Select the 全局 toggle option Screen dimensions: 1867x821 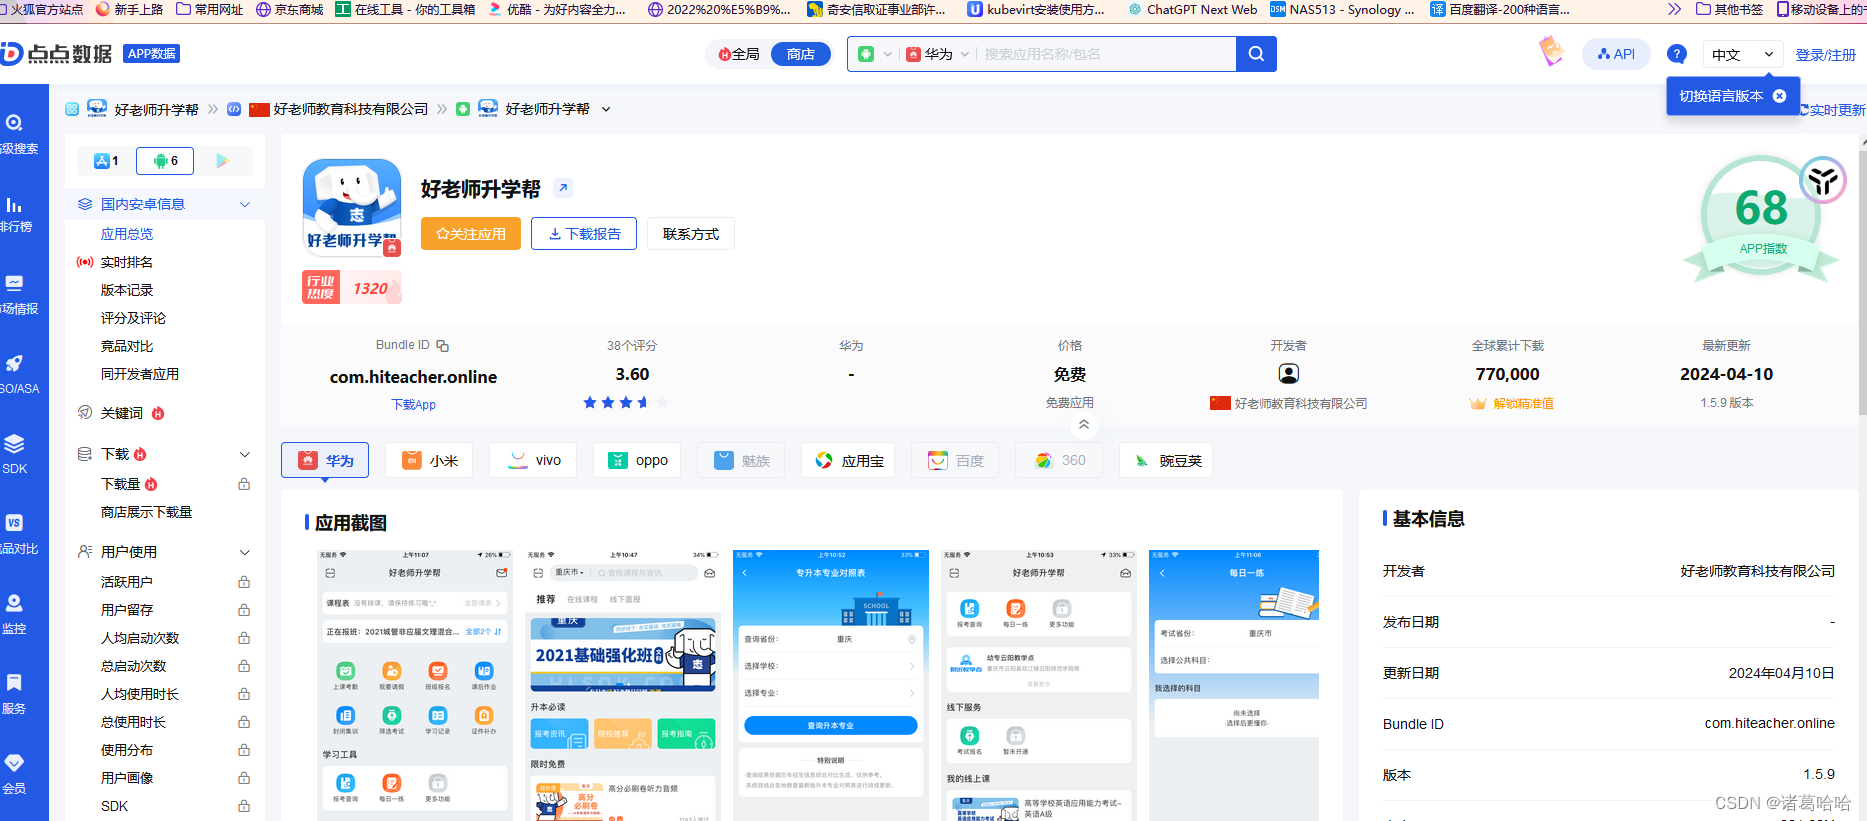click(x=739, y=54)
